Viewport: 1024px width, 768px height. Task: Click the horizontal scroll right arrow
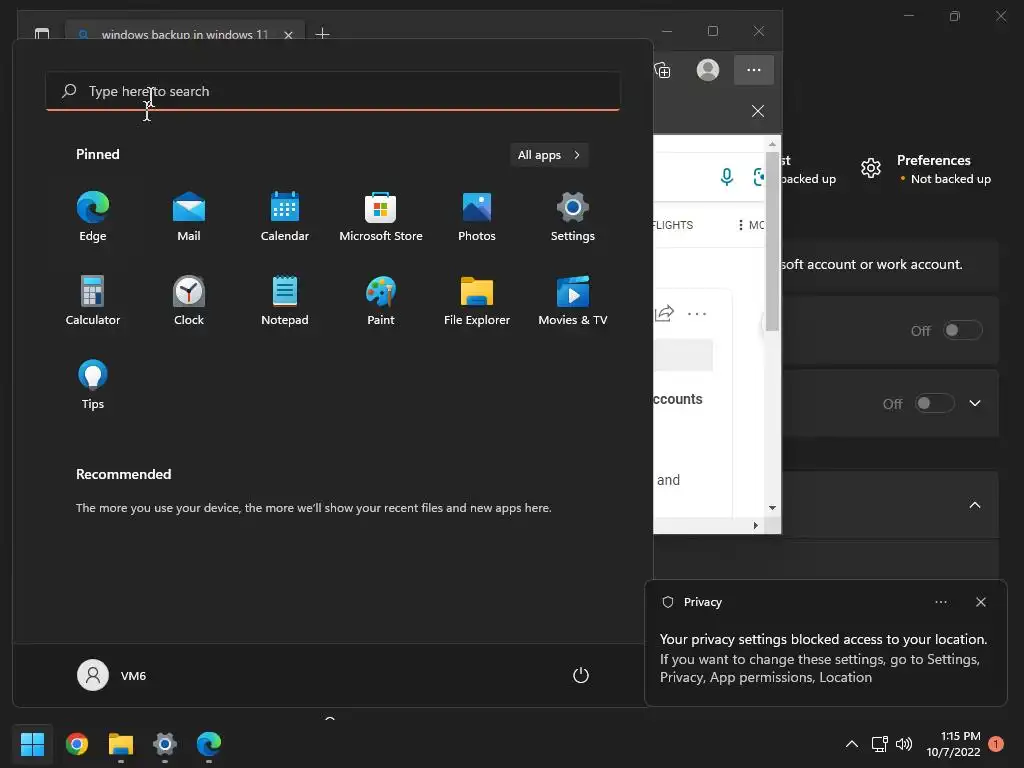click(x=756, y=525)
